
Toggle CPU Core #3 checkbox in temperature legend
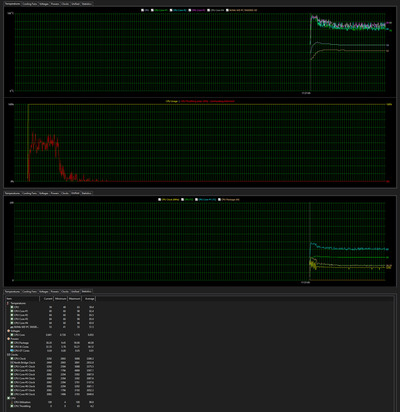[190, 10]
